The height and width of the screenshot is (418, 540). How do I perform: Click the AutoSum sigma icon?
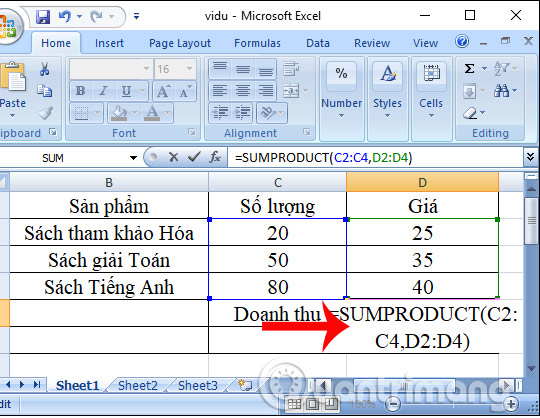(x=469, y=69)
